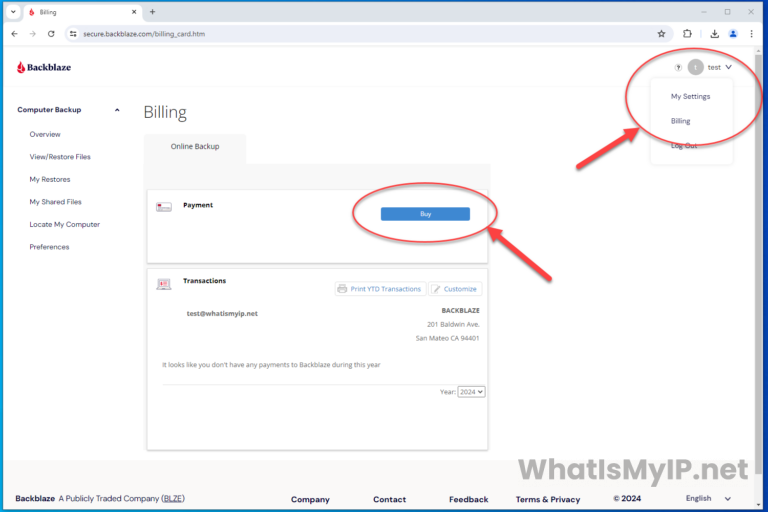The height and width of the screenshot is (512, 768).
Task: Click the no payments this year message
Action: coord(271,365)
